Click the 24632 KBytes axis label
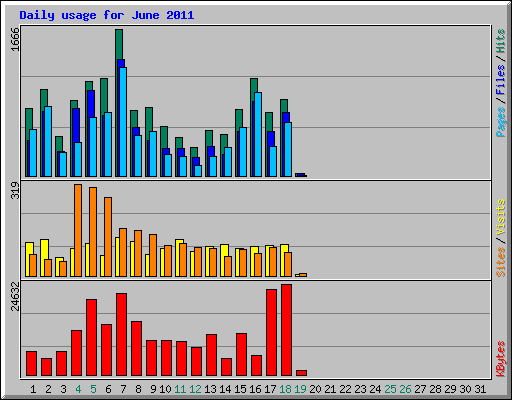Viewport: 512px width, 400px height. click(15, 296)
